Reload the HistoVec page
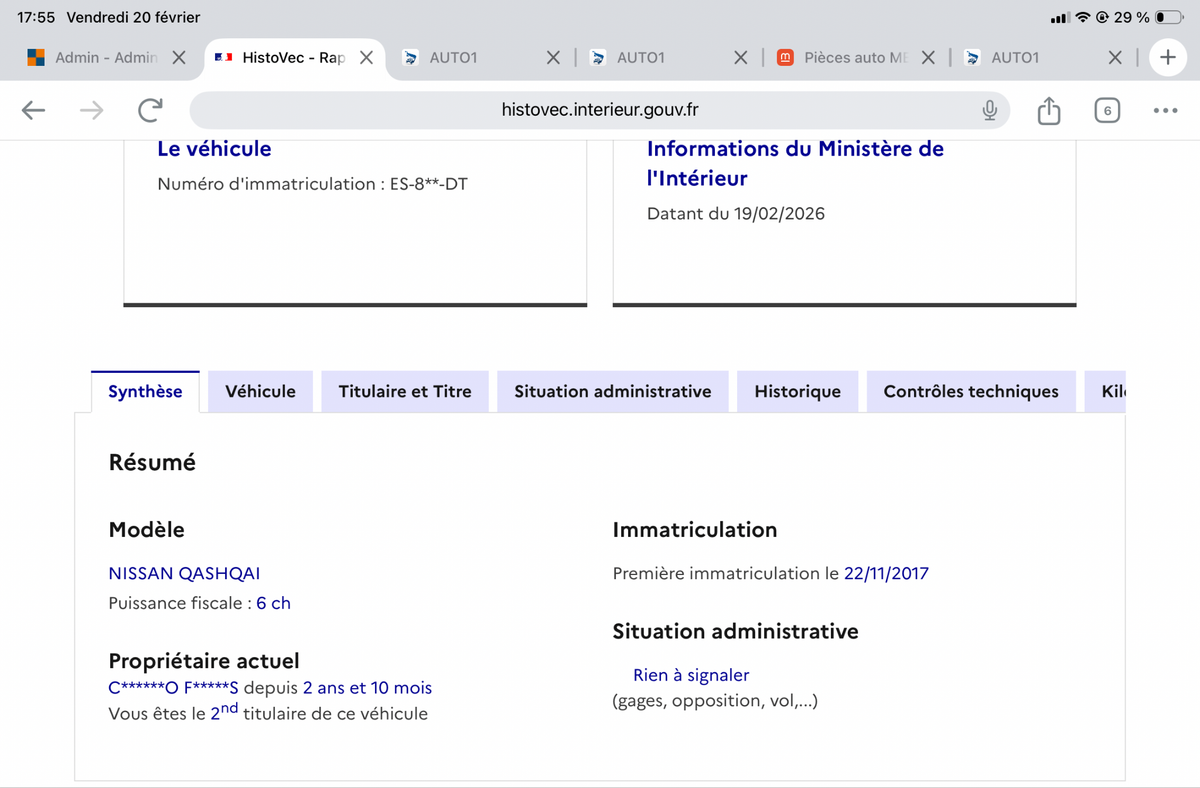 coord(151,110)
